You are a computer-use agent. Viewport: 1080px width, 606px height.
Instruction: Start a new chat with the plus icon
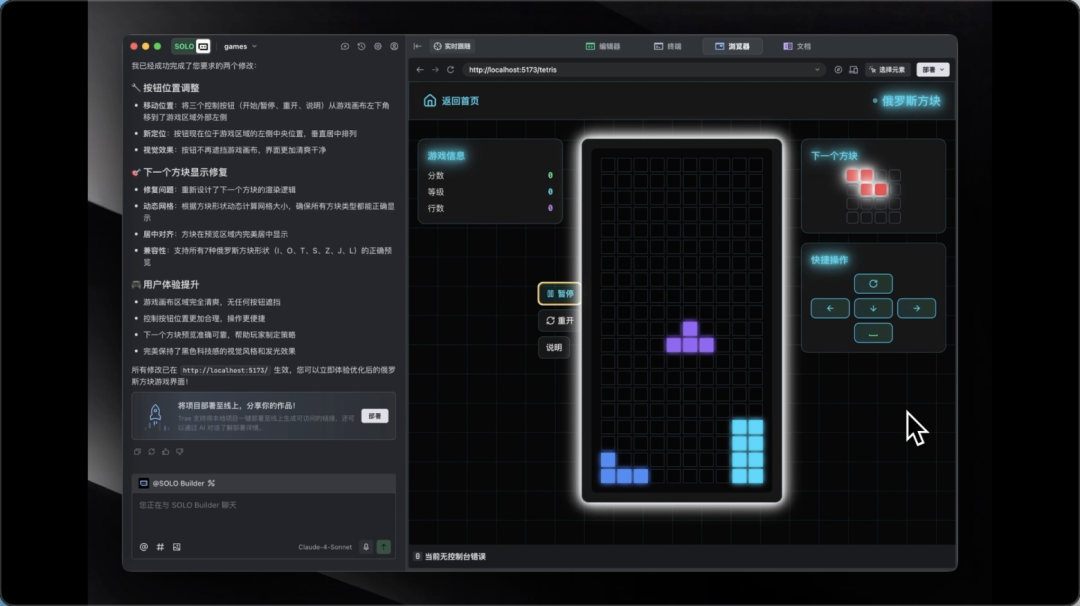(x=344, y=46)
